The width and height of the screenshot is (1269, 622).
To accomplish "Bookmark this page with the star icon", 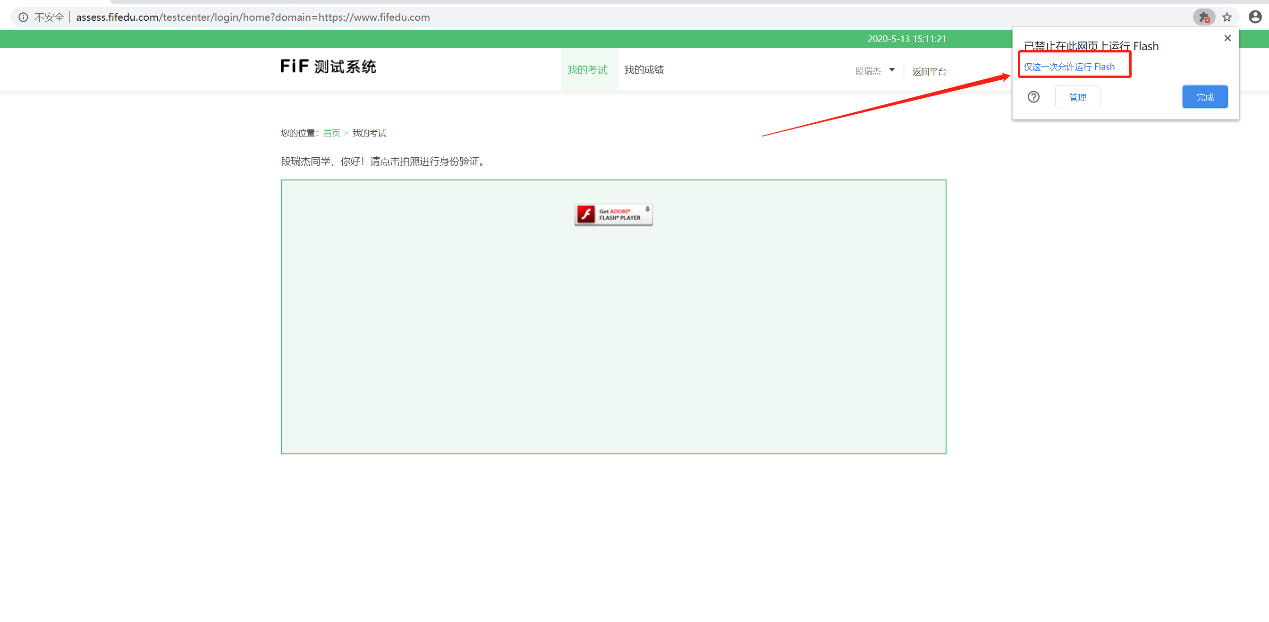I will pyautogui.click(x=1227, y=17).
